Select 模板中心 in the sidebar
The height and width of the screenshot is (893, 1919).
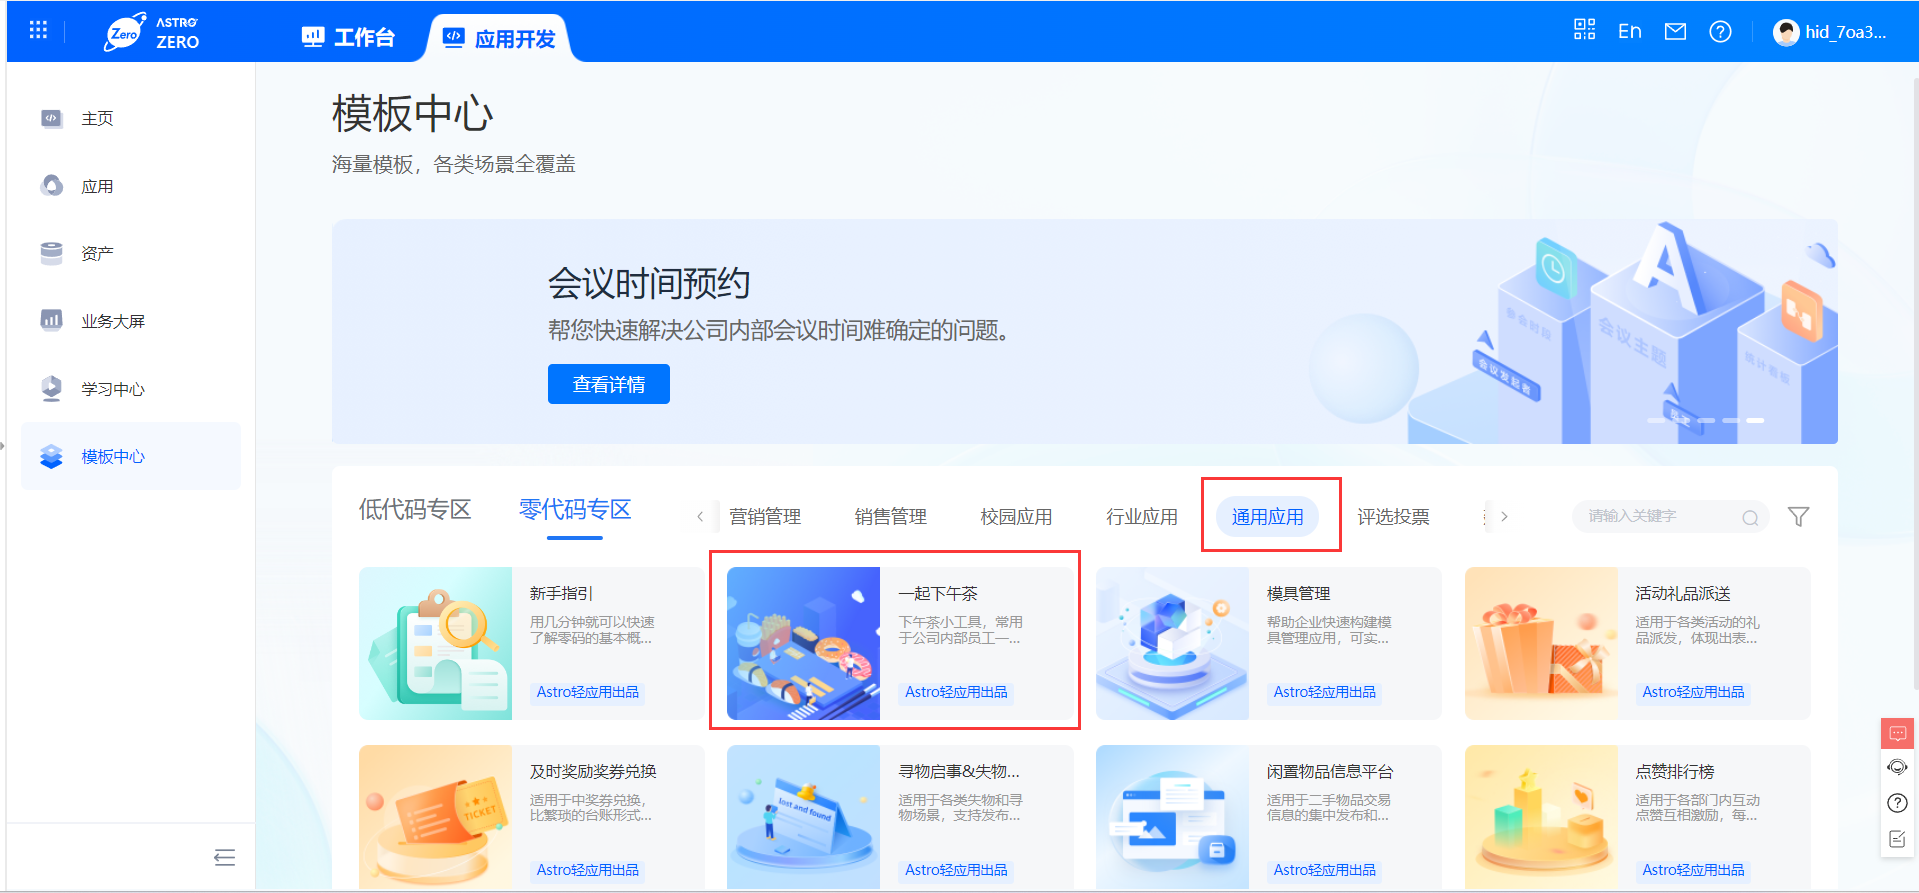pos(131,456)
